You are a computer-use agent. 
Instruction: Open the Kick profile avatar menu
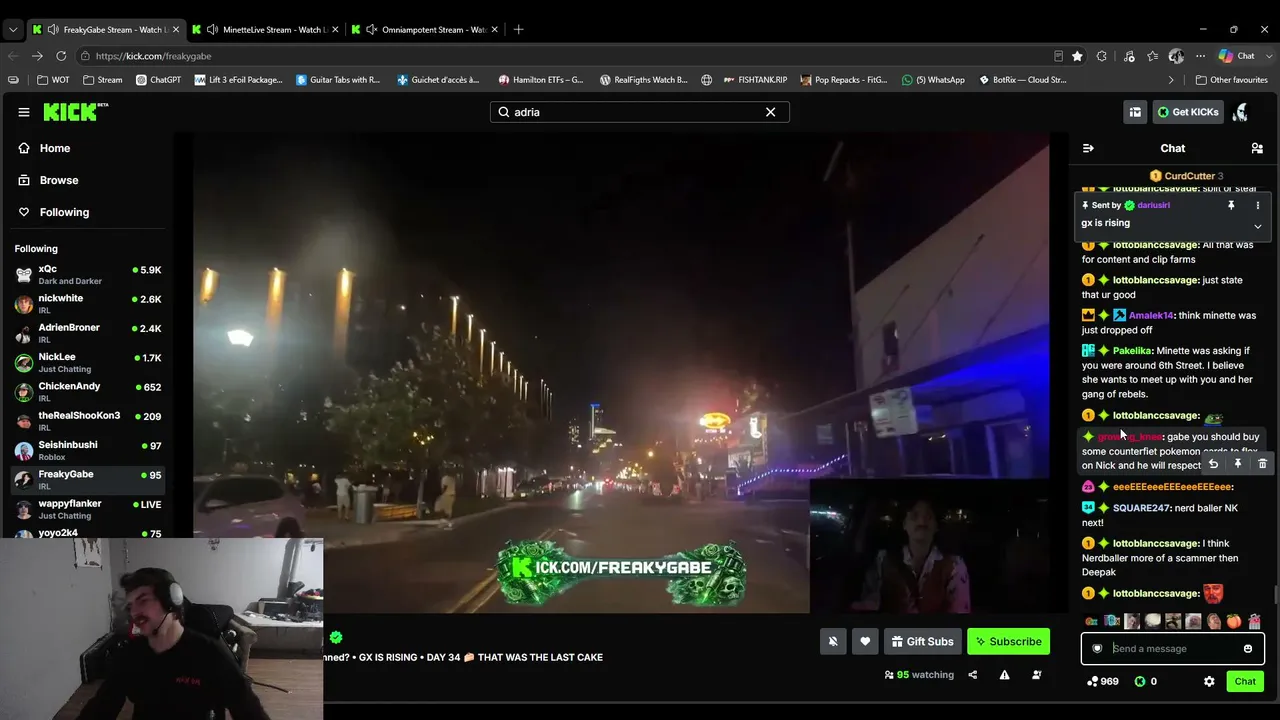(x=1241, y=112)
